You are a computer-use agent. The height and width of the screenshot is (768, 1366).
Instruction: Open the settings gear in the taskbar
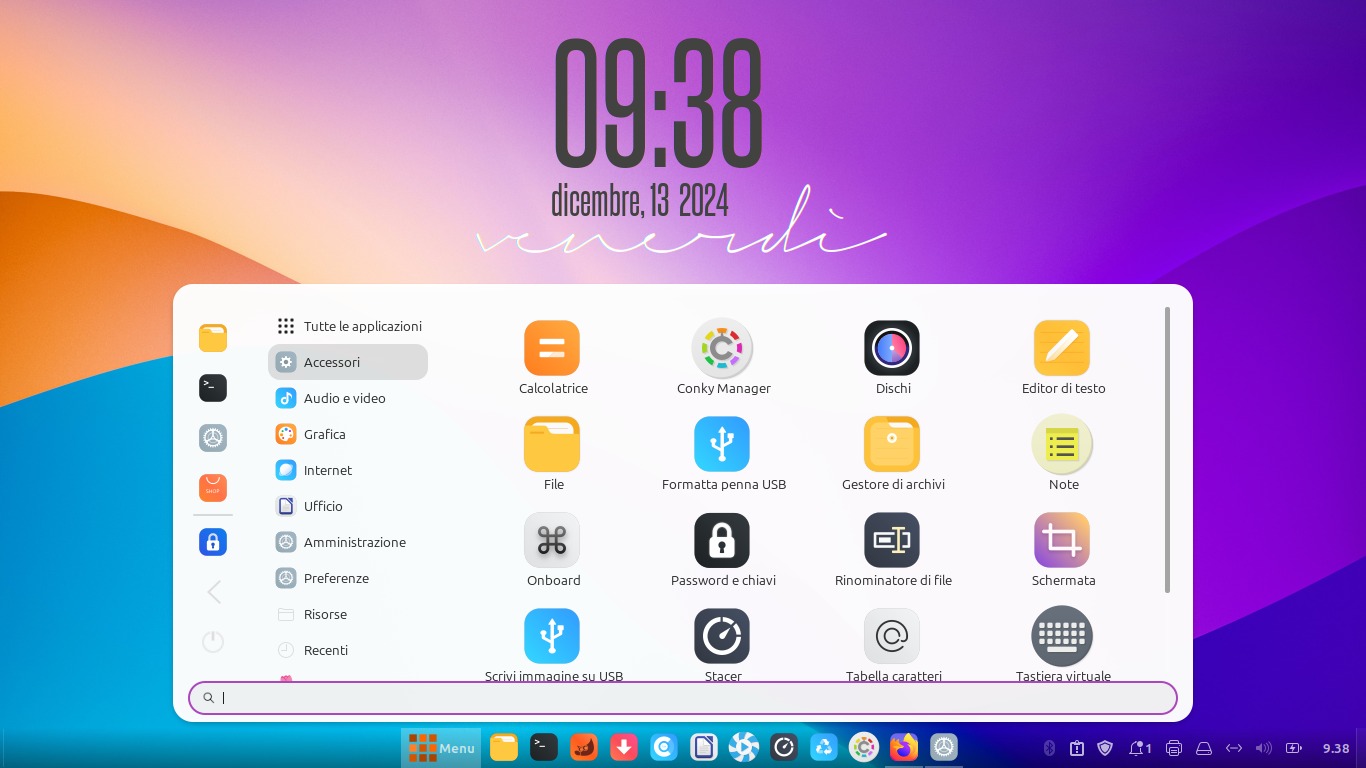pos(944,747)
